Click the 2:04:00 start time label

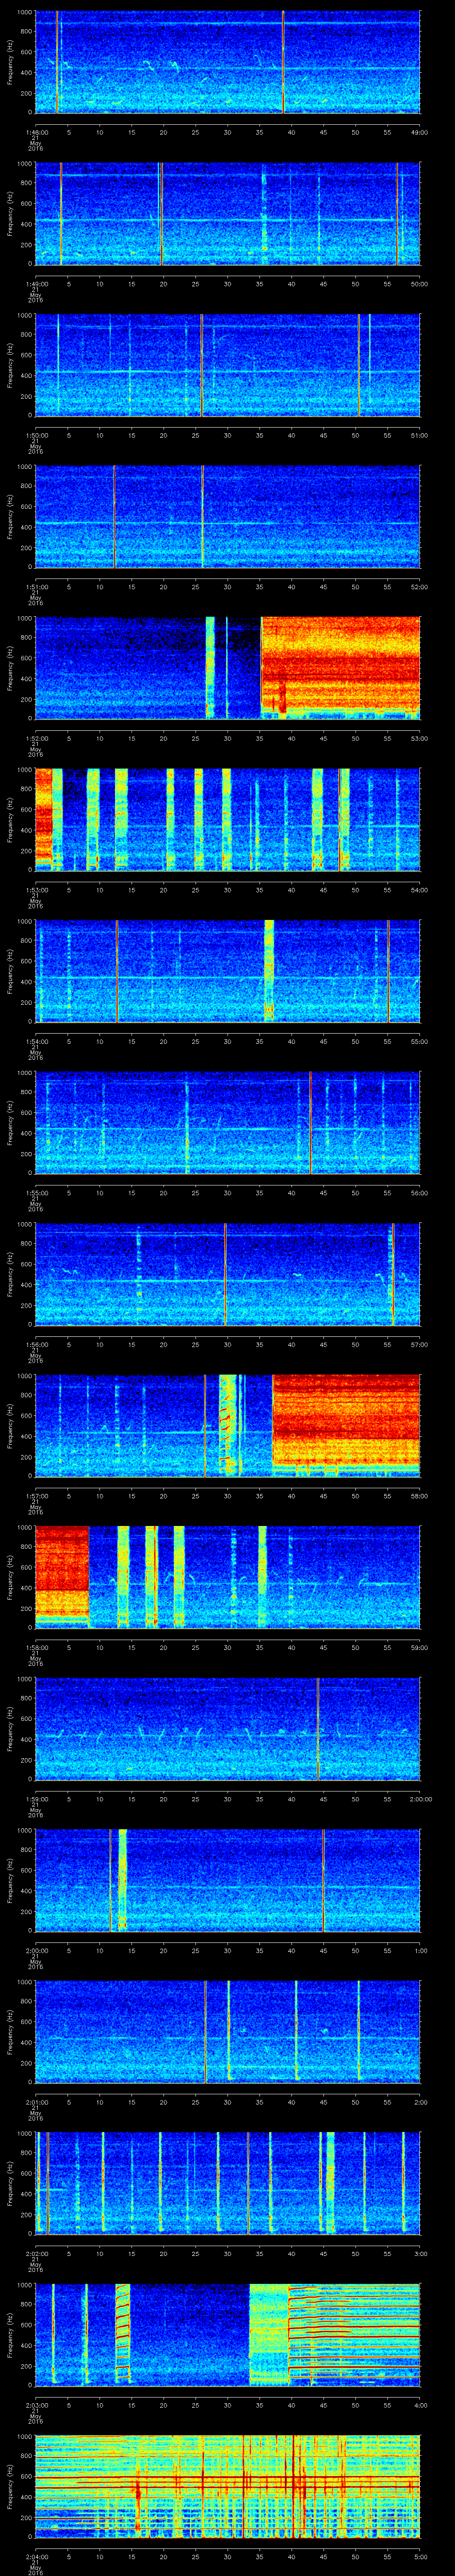[36, 2556]
